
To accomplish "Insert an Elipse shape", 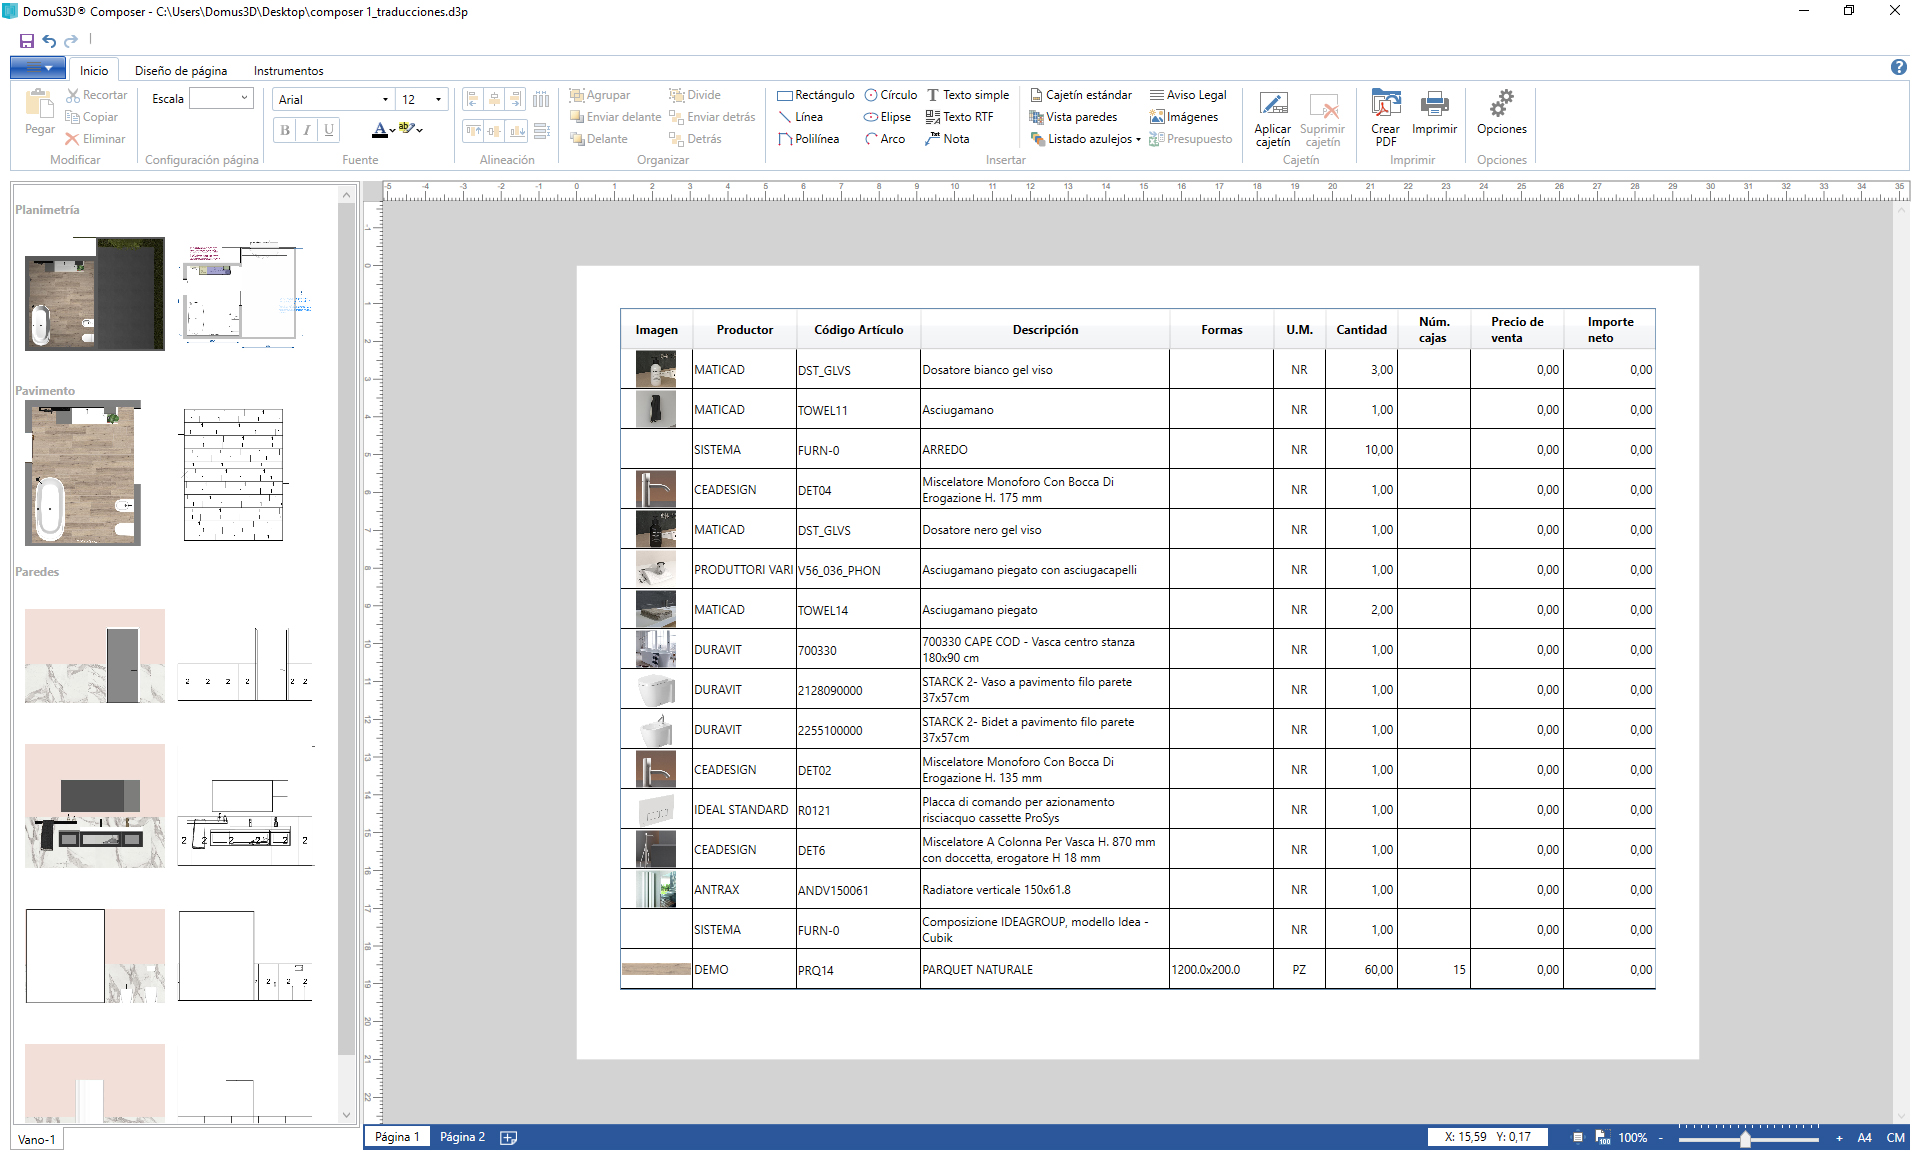I will point(888,117).
